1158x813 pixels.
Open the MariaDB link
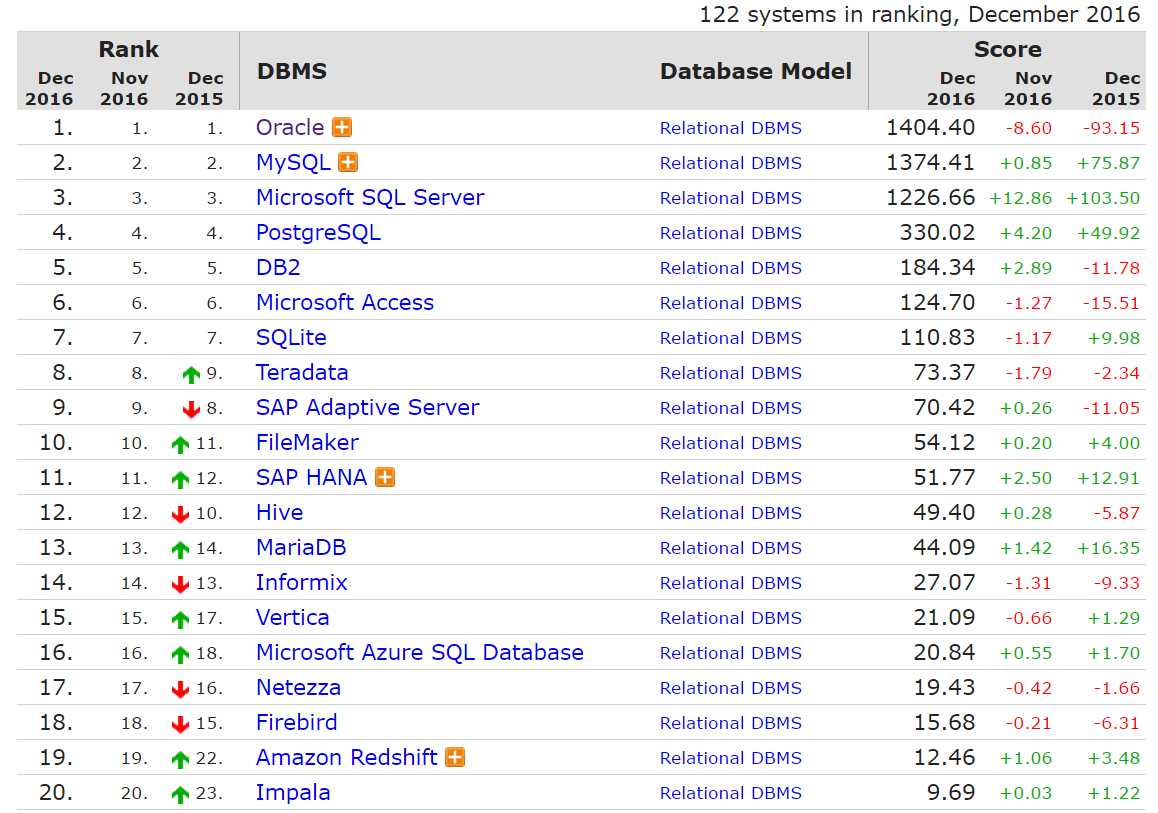(301, 547)
